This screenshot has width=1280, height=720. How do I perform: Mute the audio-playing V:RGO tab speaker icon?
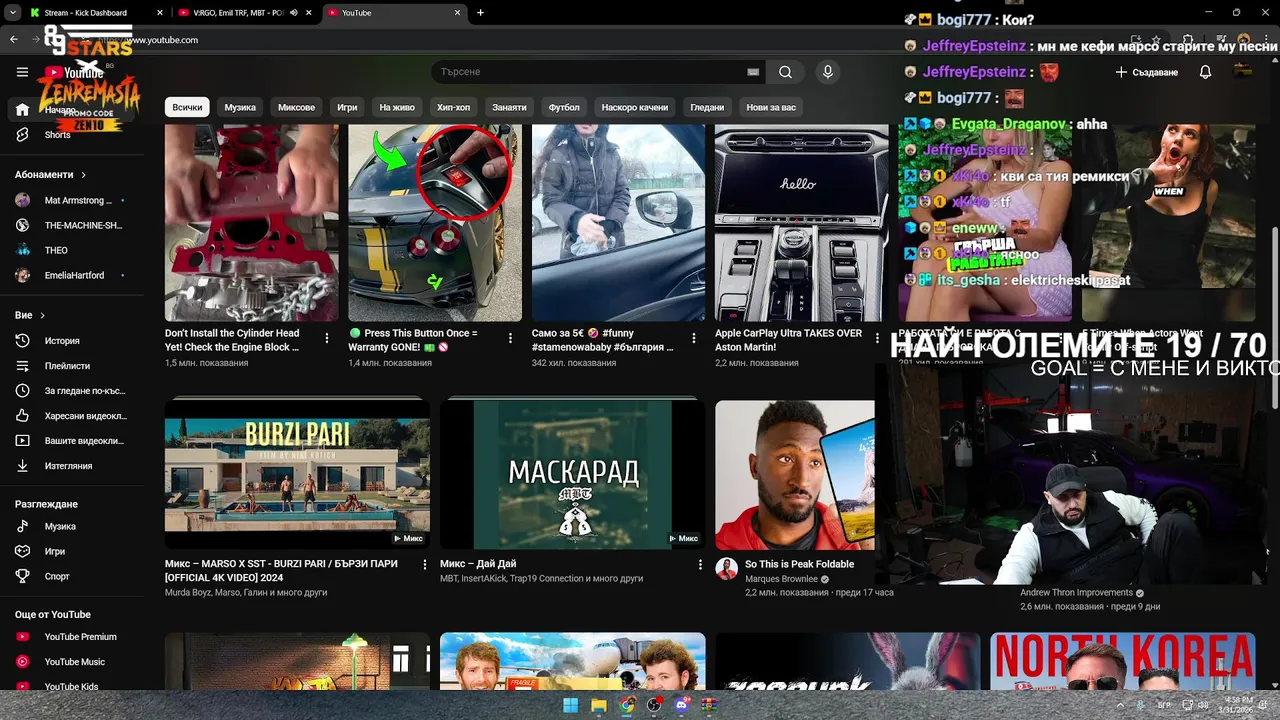pyautogui.click(x=294, y=13)
